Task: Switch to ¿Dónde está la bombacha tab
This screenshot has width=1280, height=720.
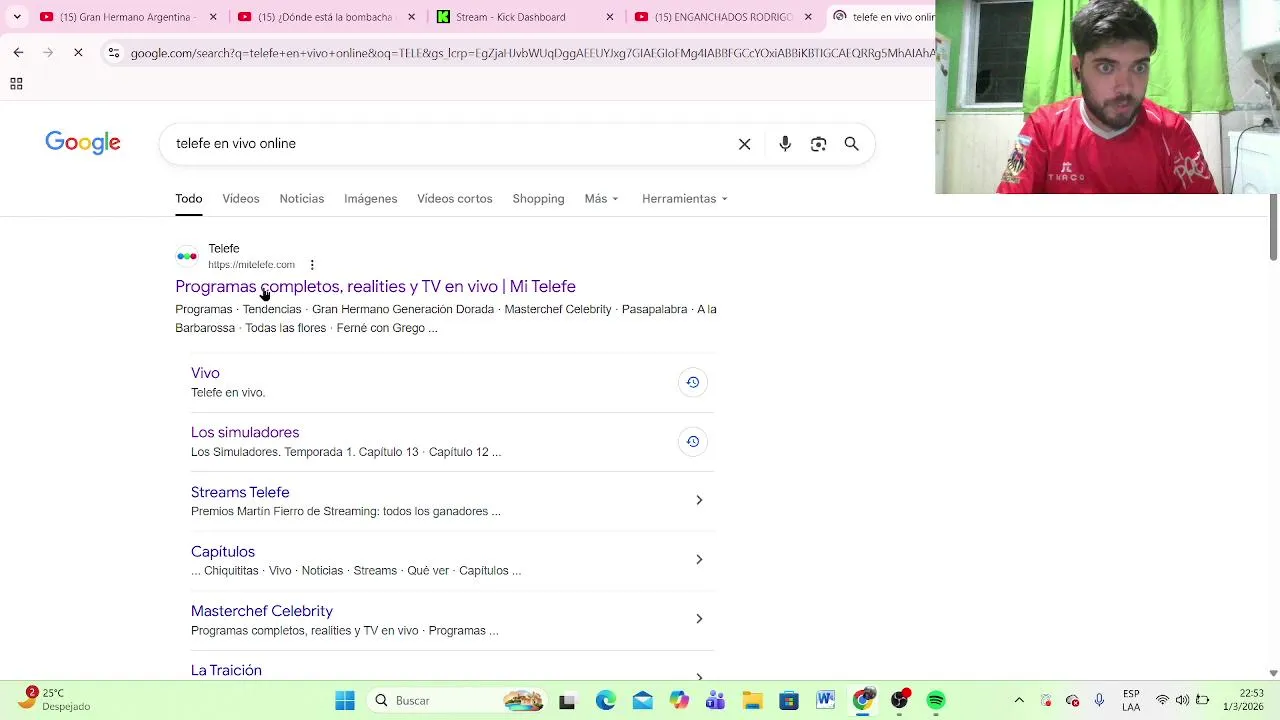Action: pos(325,17)
